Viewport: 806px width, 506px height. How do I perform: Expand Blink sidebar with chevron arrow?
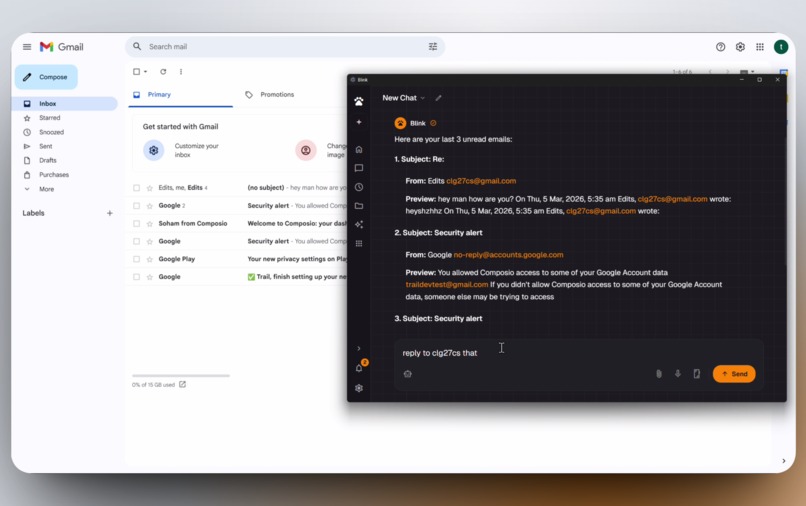pyautogui.click(x=359, y=349)
